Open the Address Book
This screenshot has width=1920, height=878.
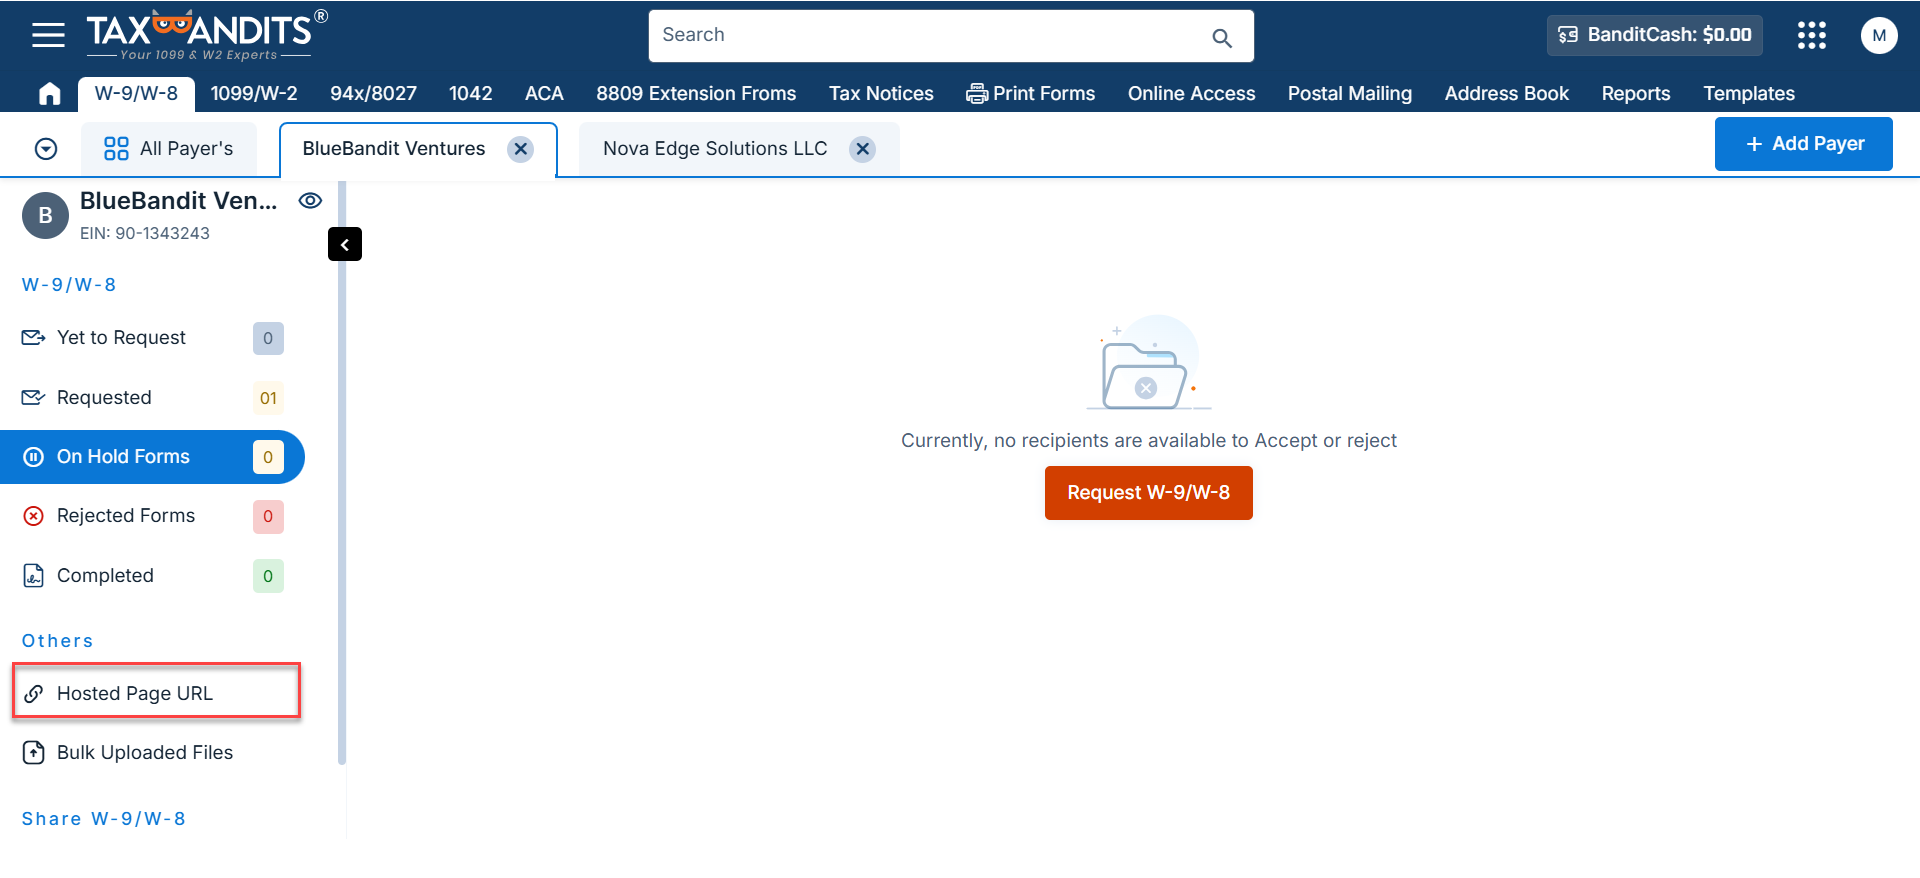(1506, 94)
